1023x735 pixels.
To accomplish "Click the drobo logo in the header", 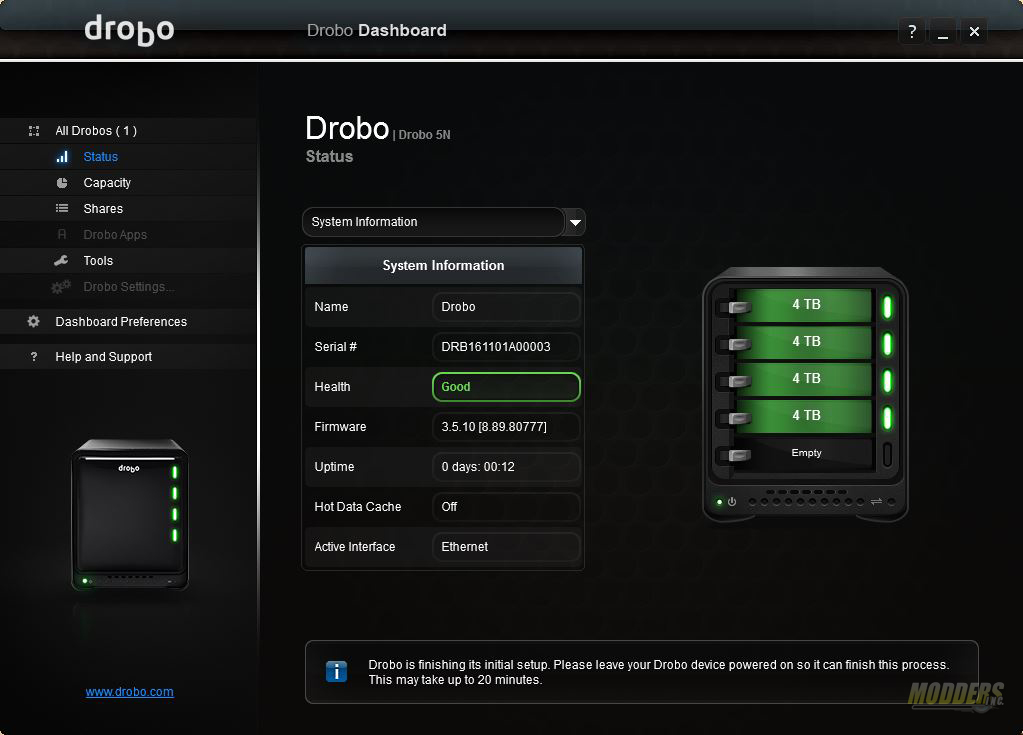I will pos(129,30).
